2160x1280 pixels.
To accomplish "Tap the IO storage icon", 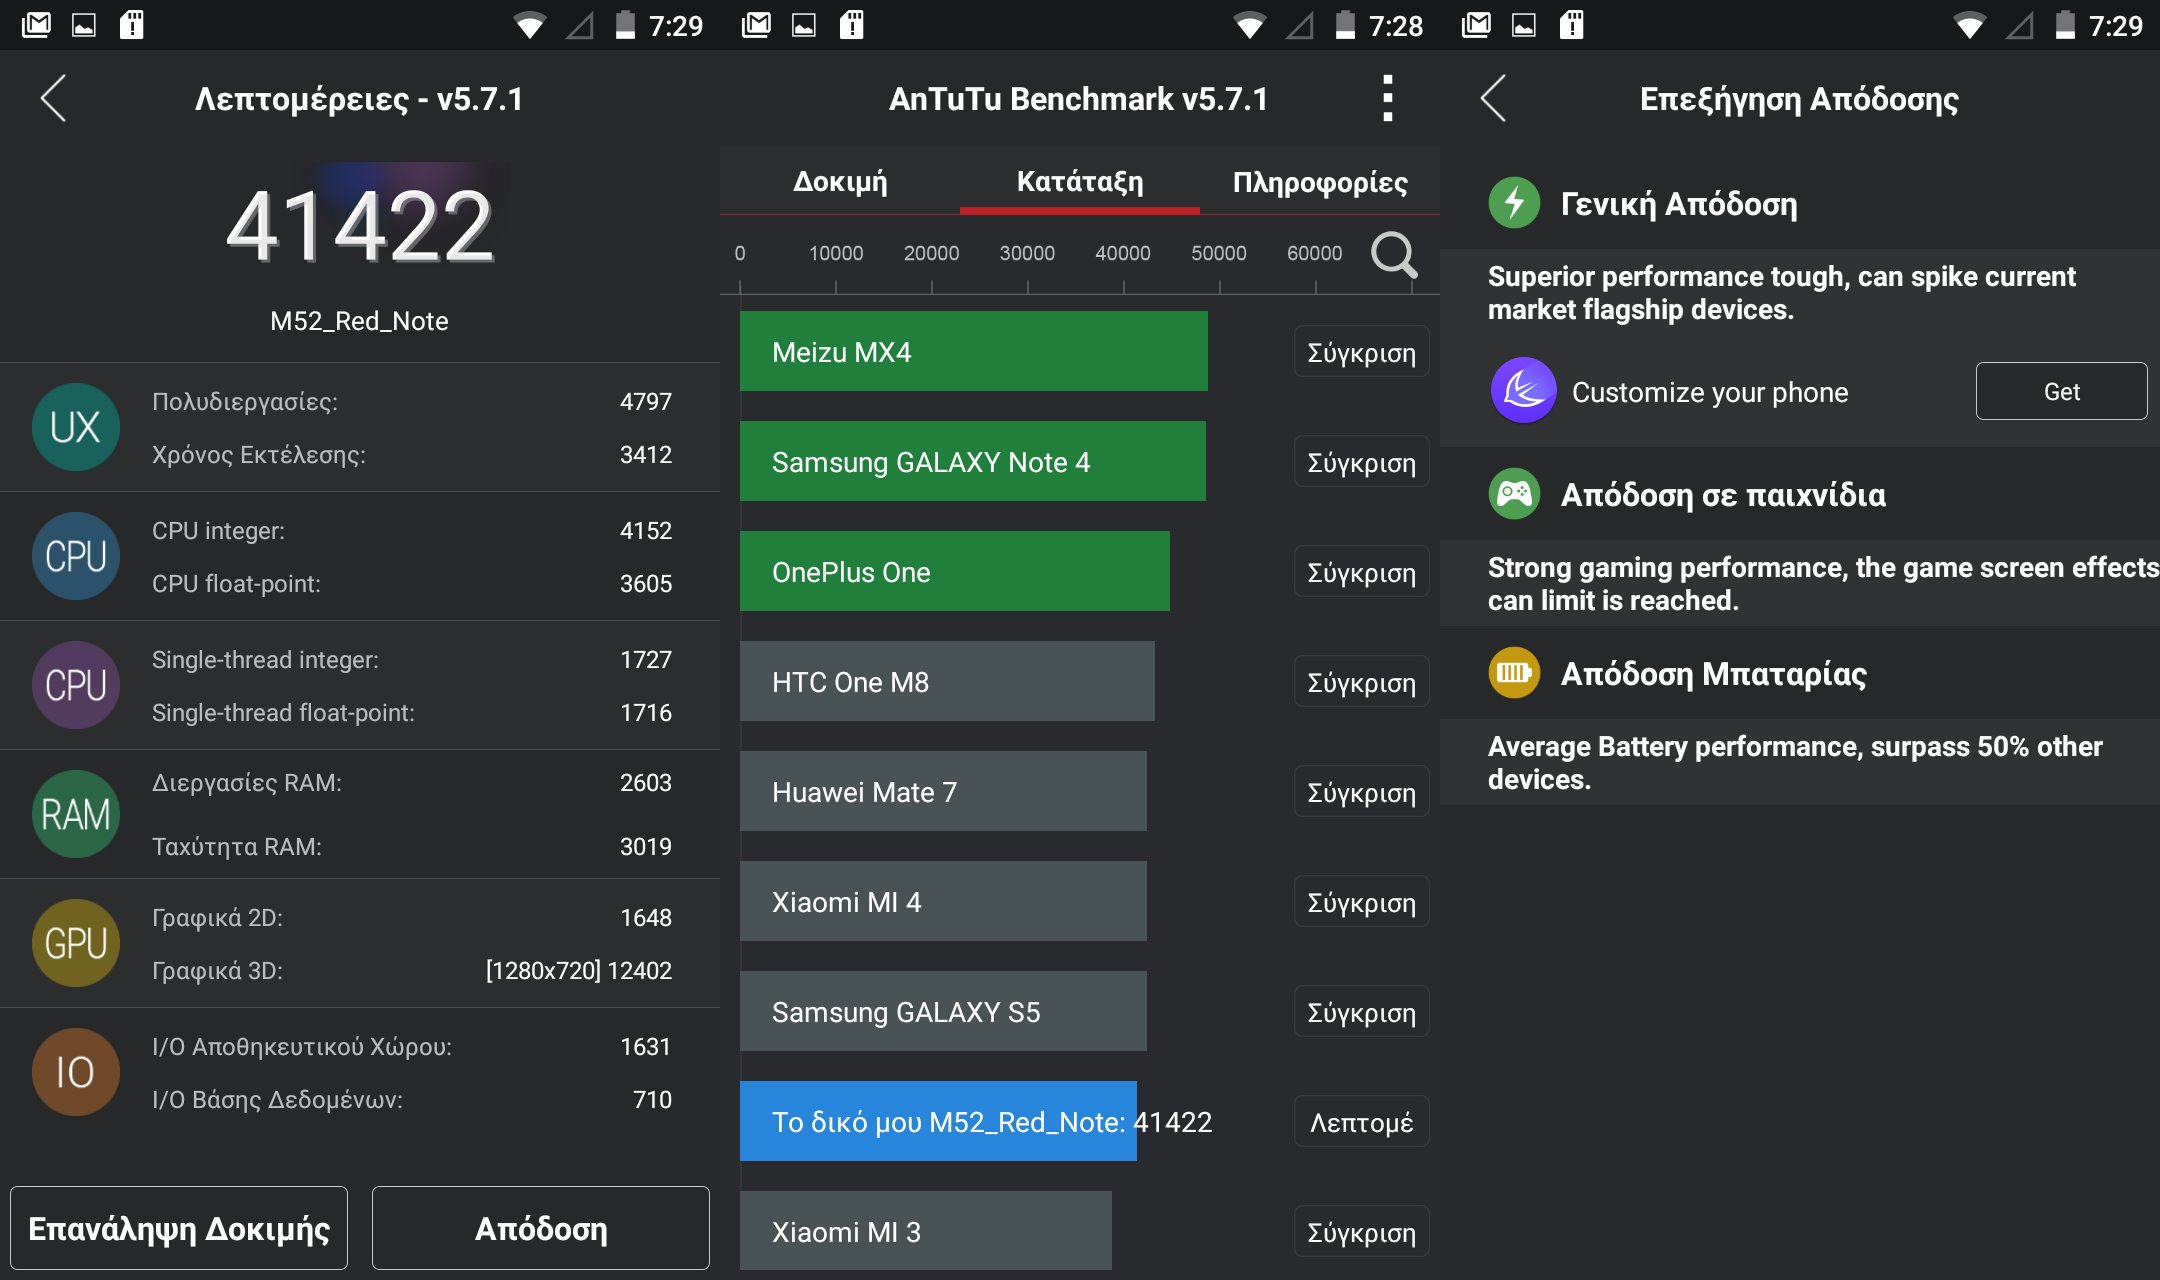I will point(76,1072).
